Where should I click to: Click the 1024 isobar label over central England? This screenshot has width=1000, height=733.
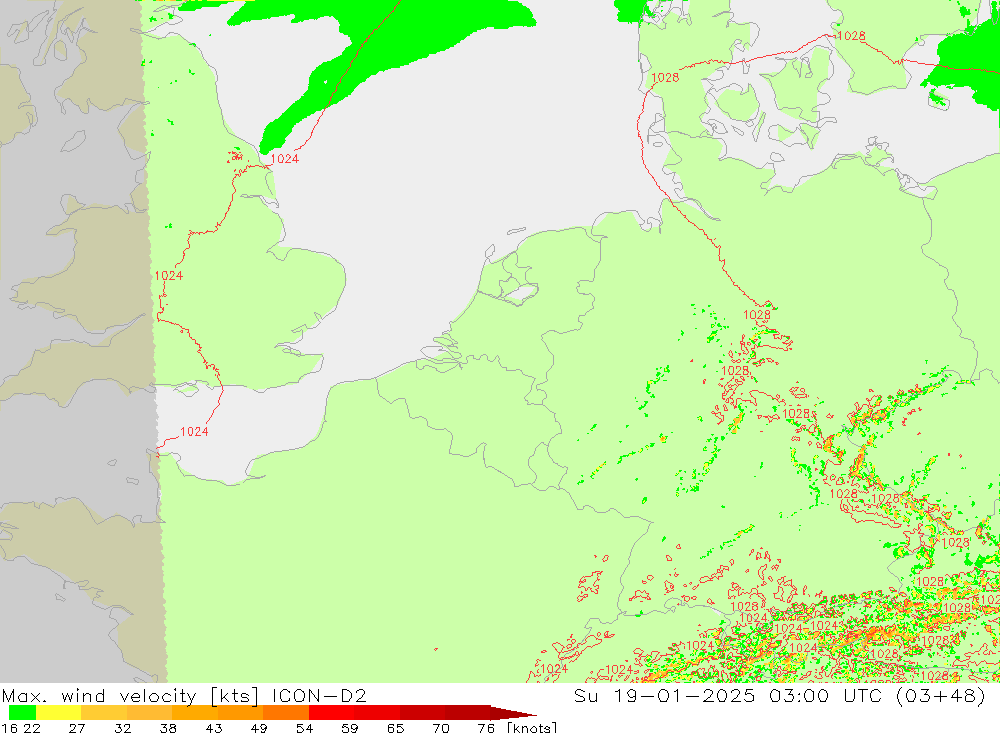168,276
